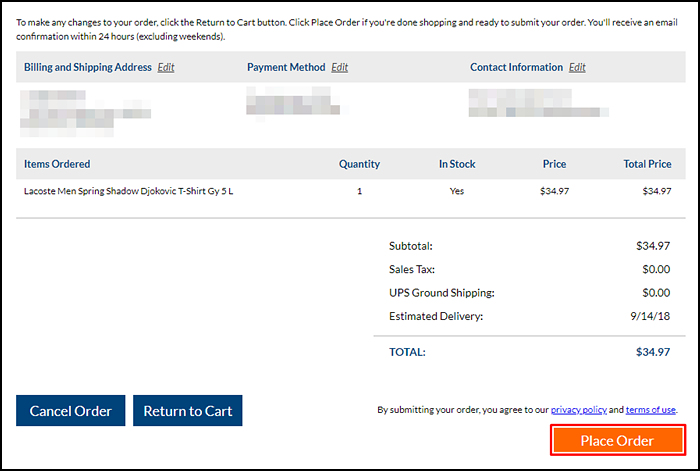Click the Quantity column header

[x=359, y=164]
